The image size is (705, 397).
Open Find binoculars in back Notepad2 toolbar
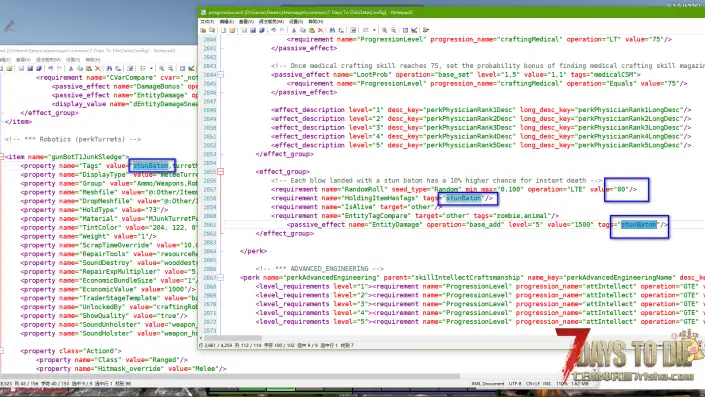(109, 68)
